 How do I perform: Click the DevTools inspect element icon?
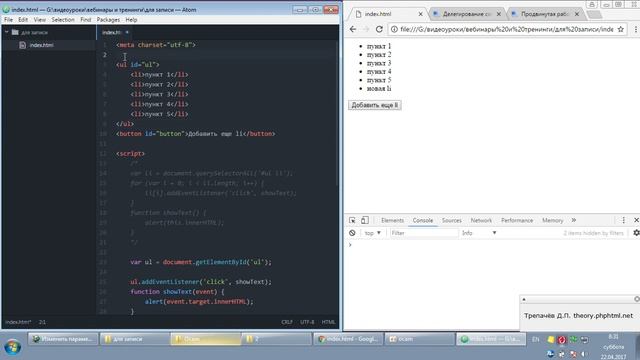pos(352,220)
